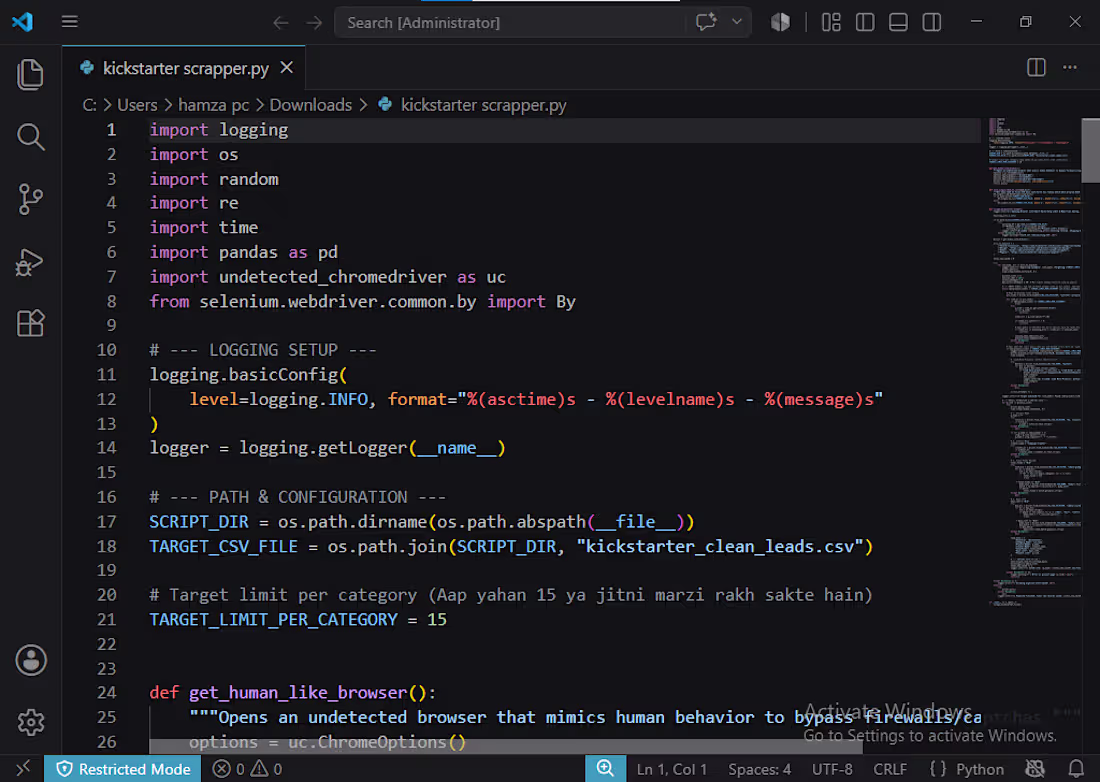Image resolution: width=1100 pixels, height=782 pixels.
Task: Open the Search view in activity bar
Action: tap(30, 137)
